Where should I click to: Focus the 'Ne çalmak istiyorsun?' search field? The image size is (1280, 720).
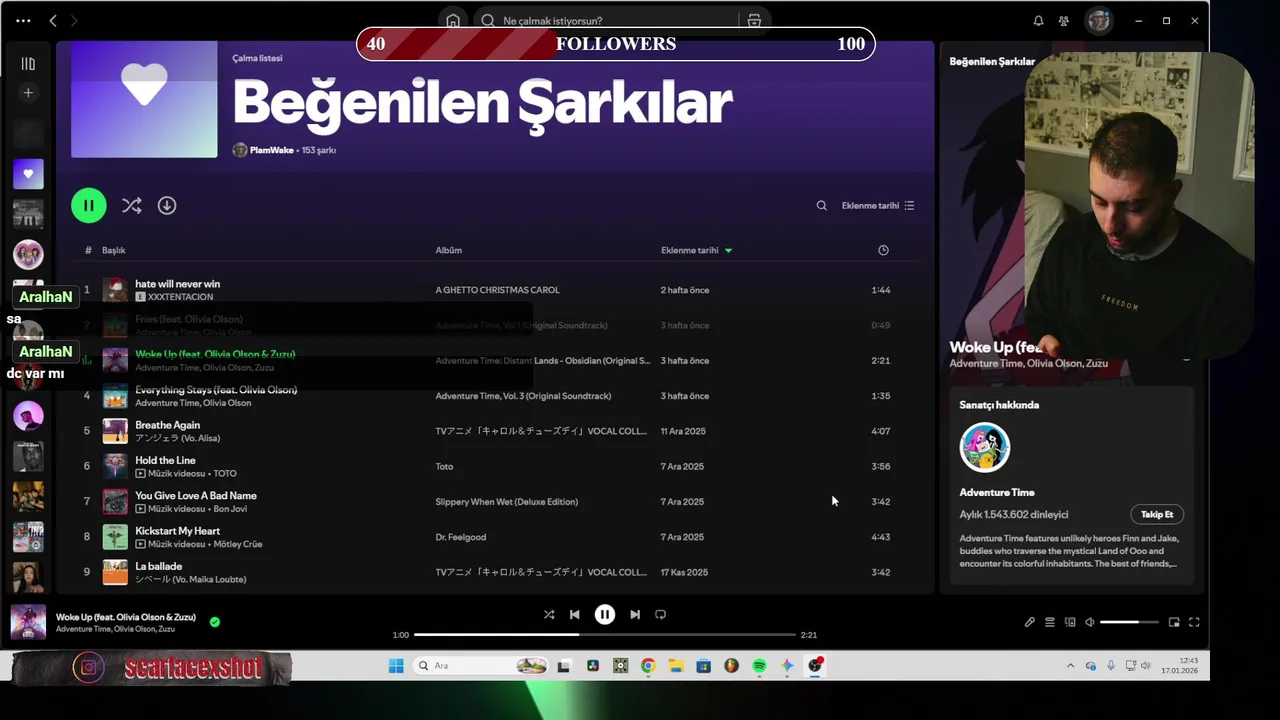[607, 21]
